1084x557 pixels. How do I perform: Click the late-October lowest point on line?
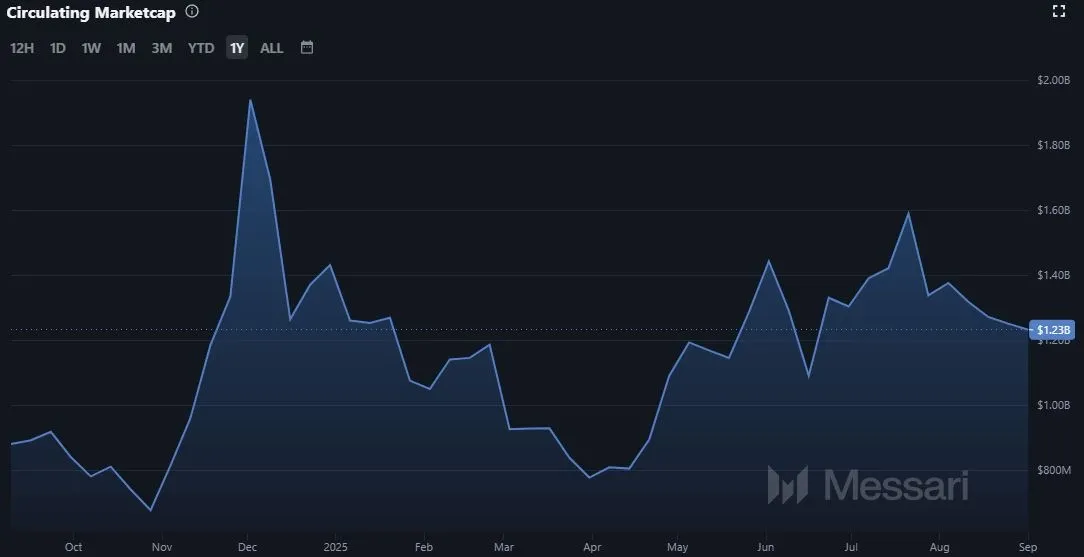151,511
